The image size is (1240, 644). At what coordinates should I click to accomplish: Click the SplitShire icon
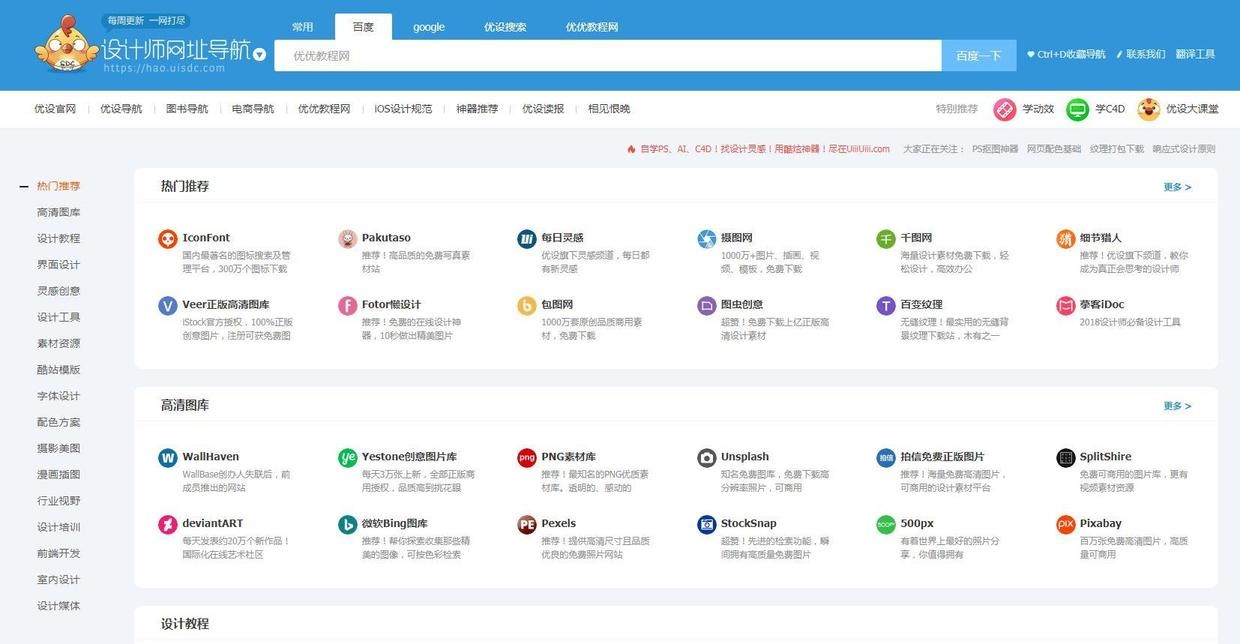[x=1066, y=458]
